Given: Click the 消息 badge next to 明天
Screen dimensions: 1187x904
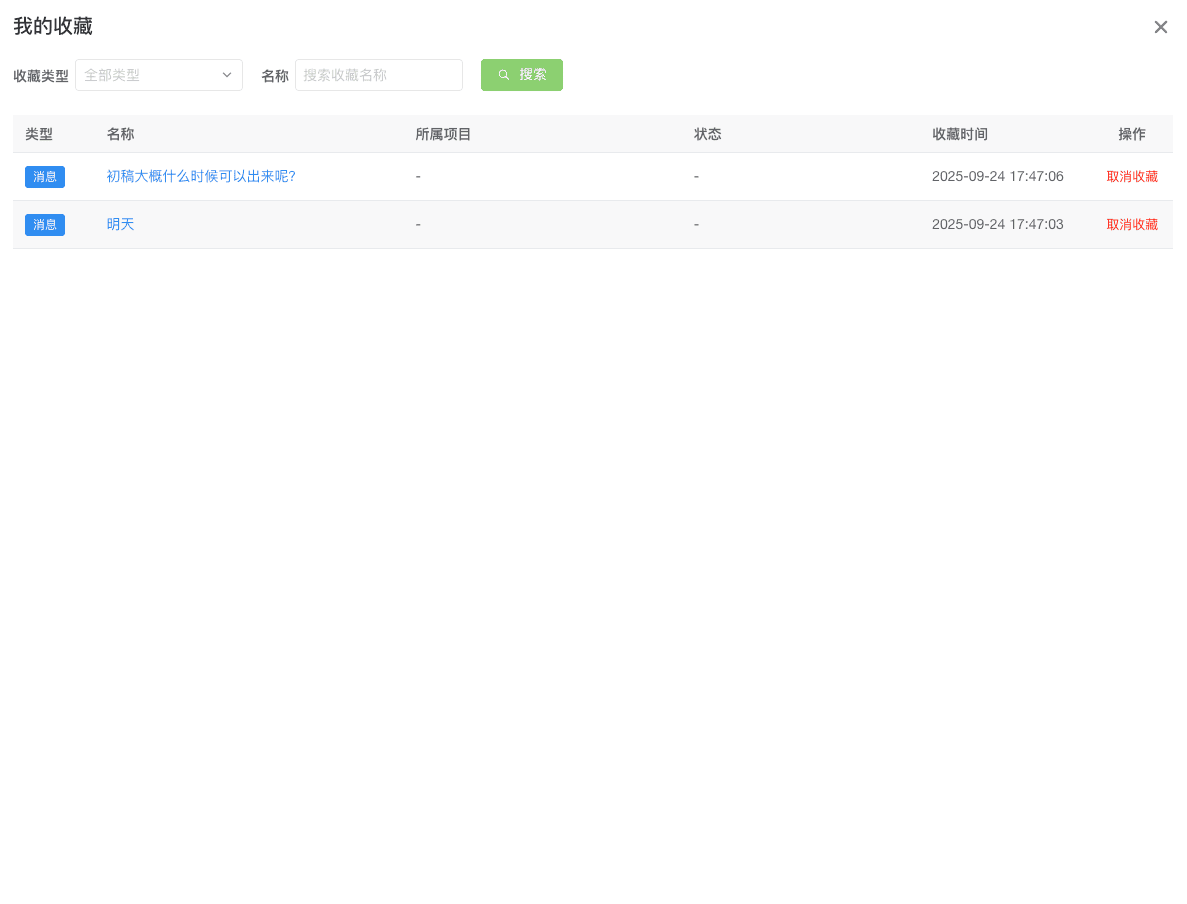Looking at the screenshot, I should pos(45,224).
